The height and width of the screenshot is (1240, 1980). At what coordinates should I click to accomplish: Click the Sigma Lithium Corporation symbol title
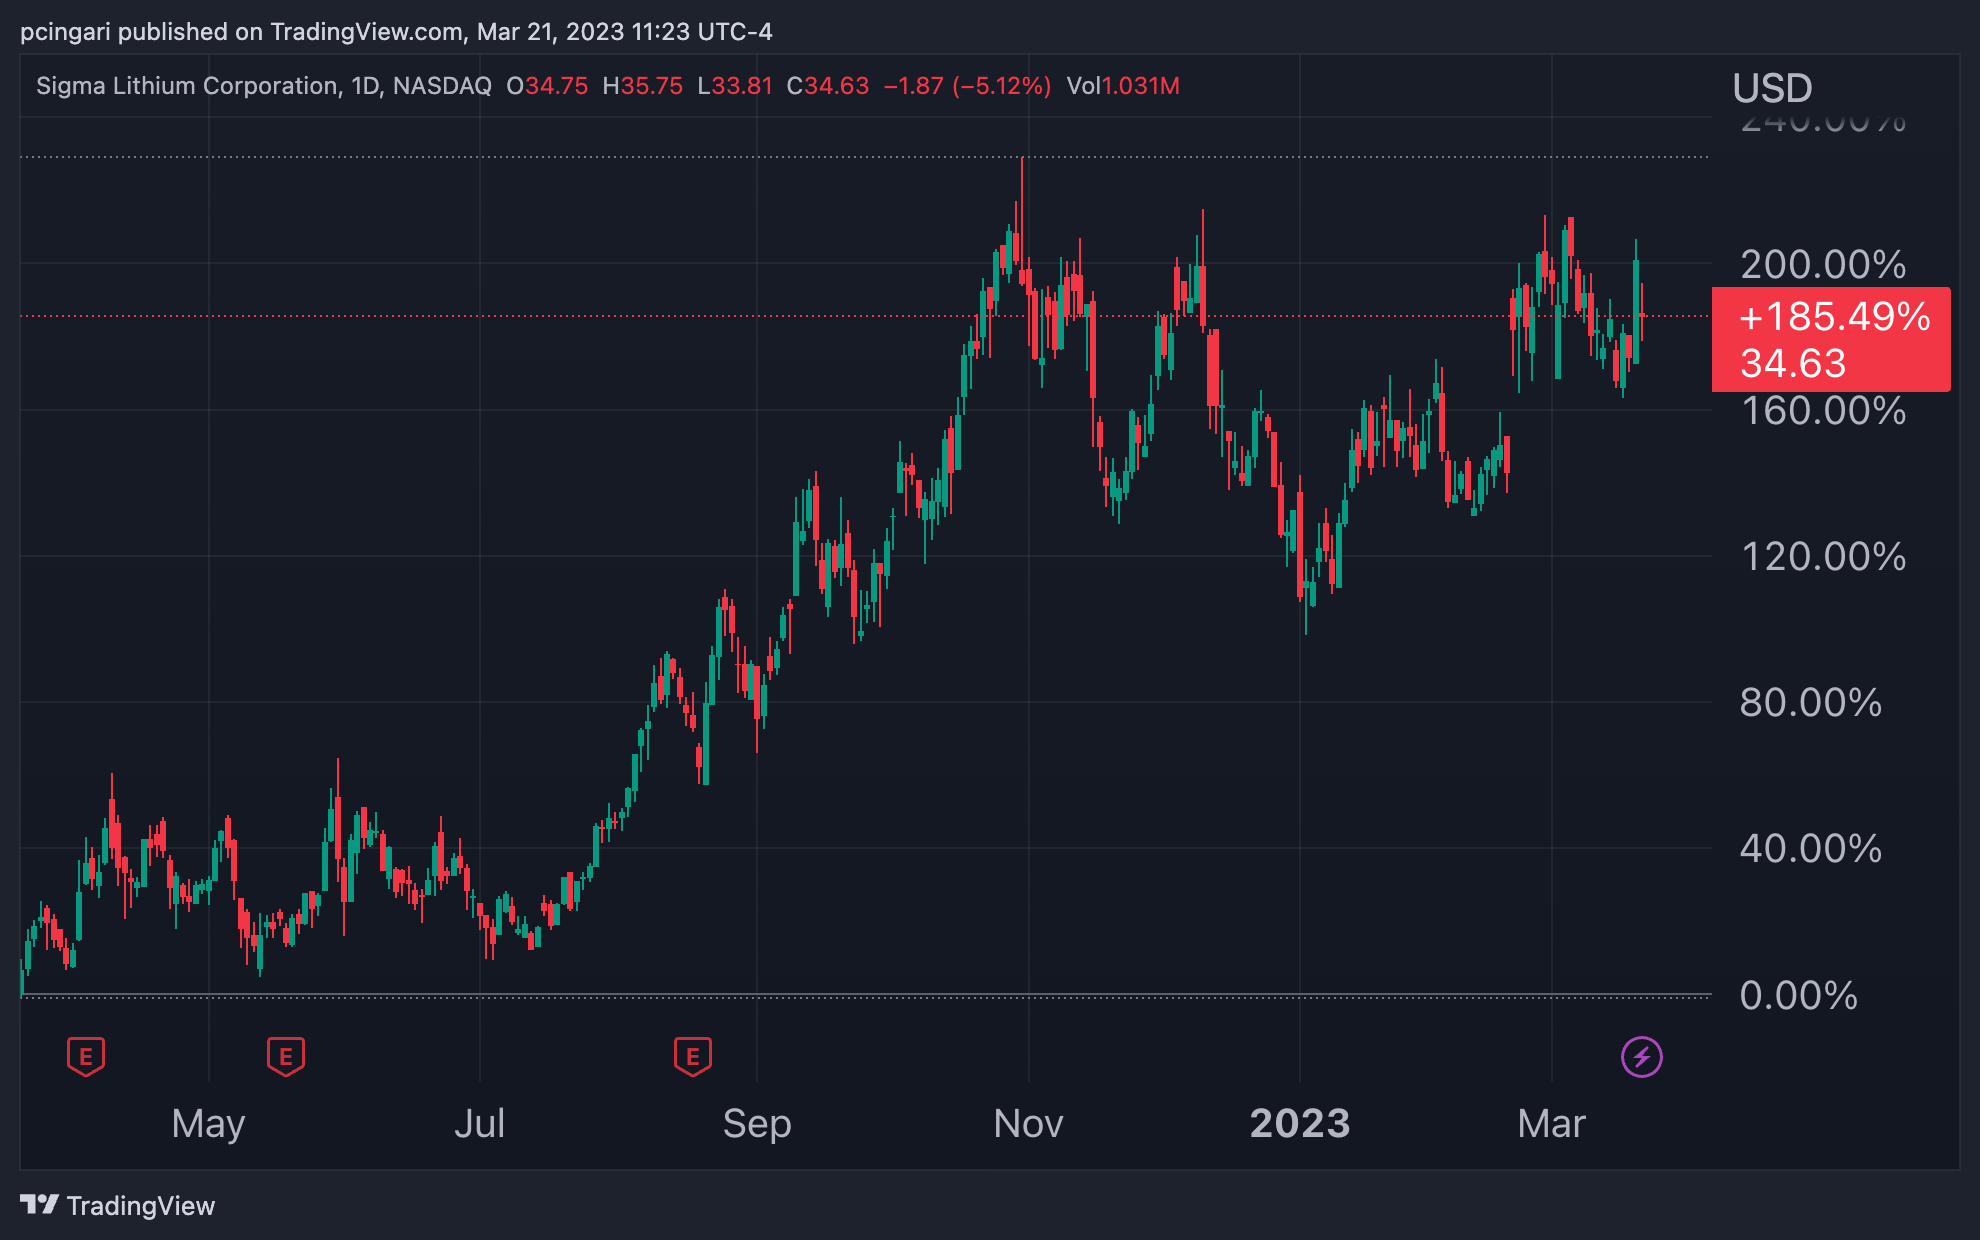pyautogui.click(x=264, y=86)
